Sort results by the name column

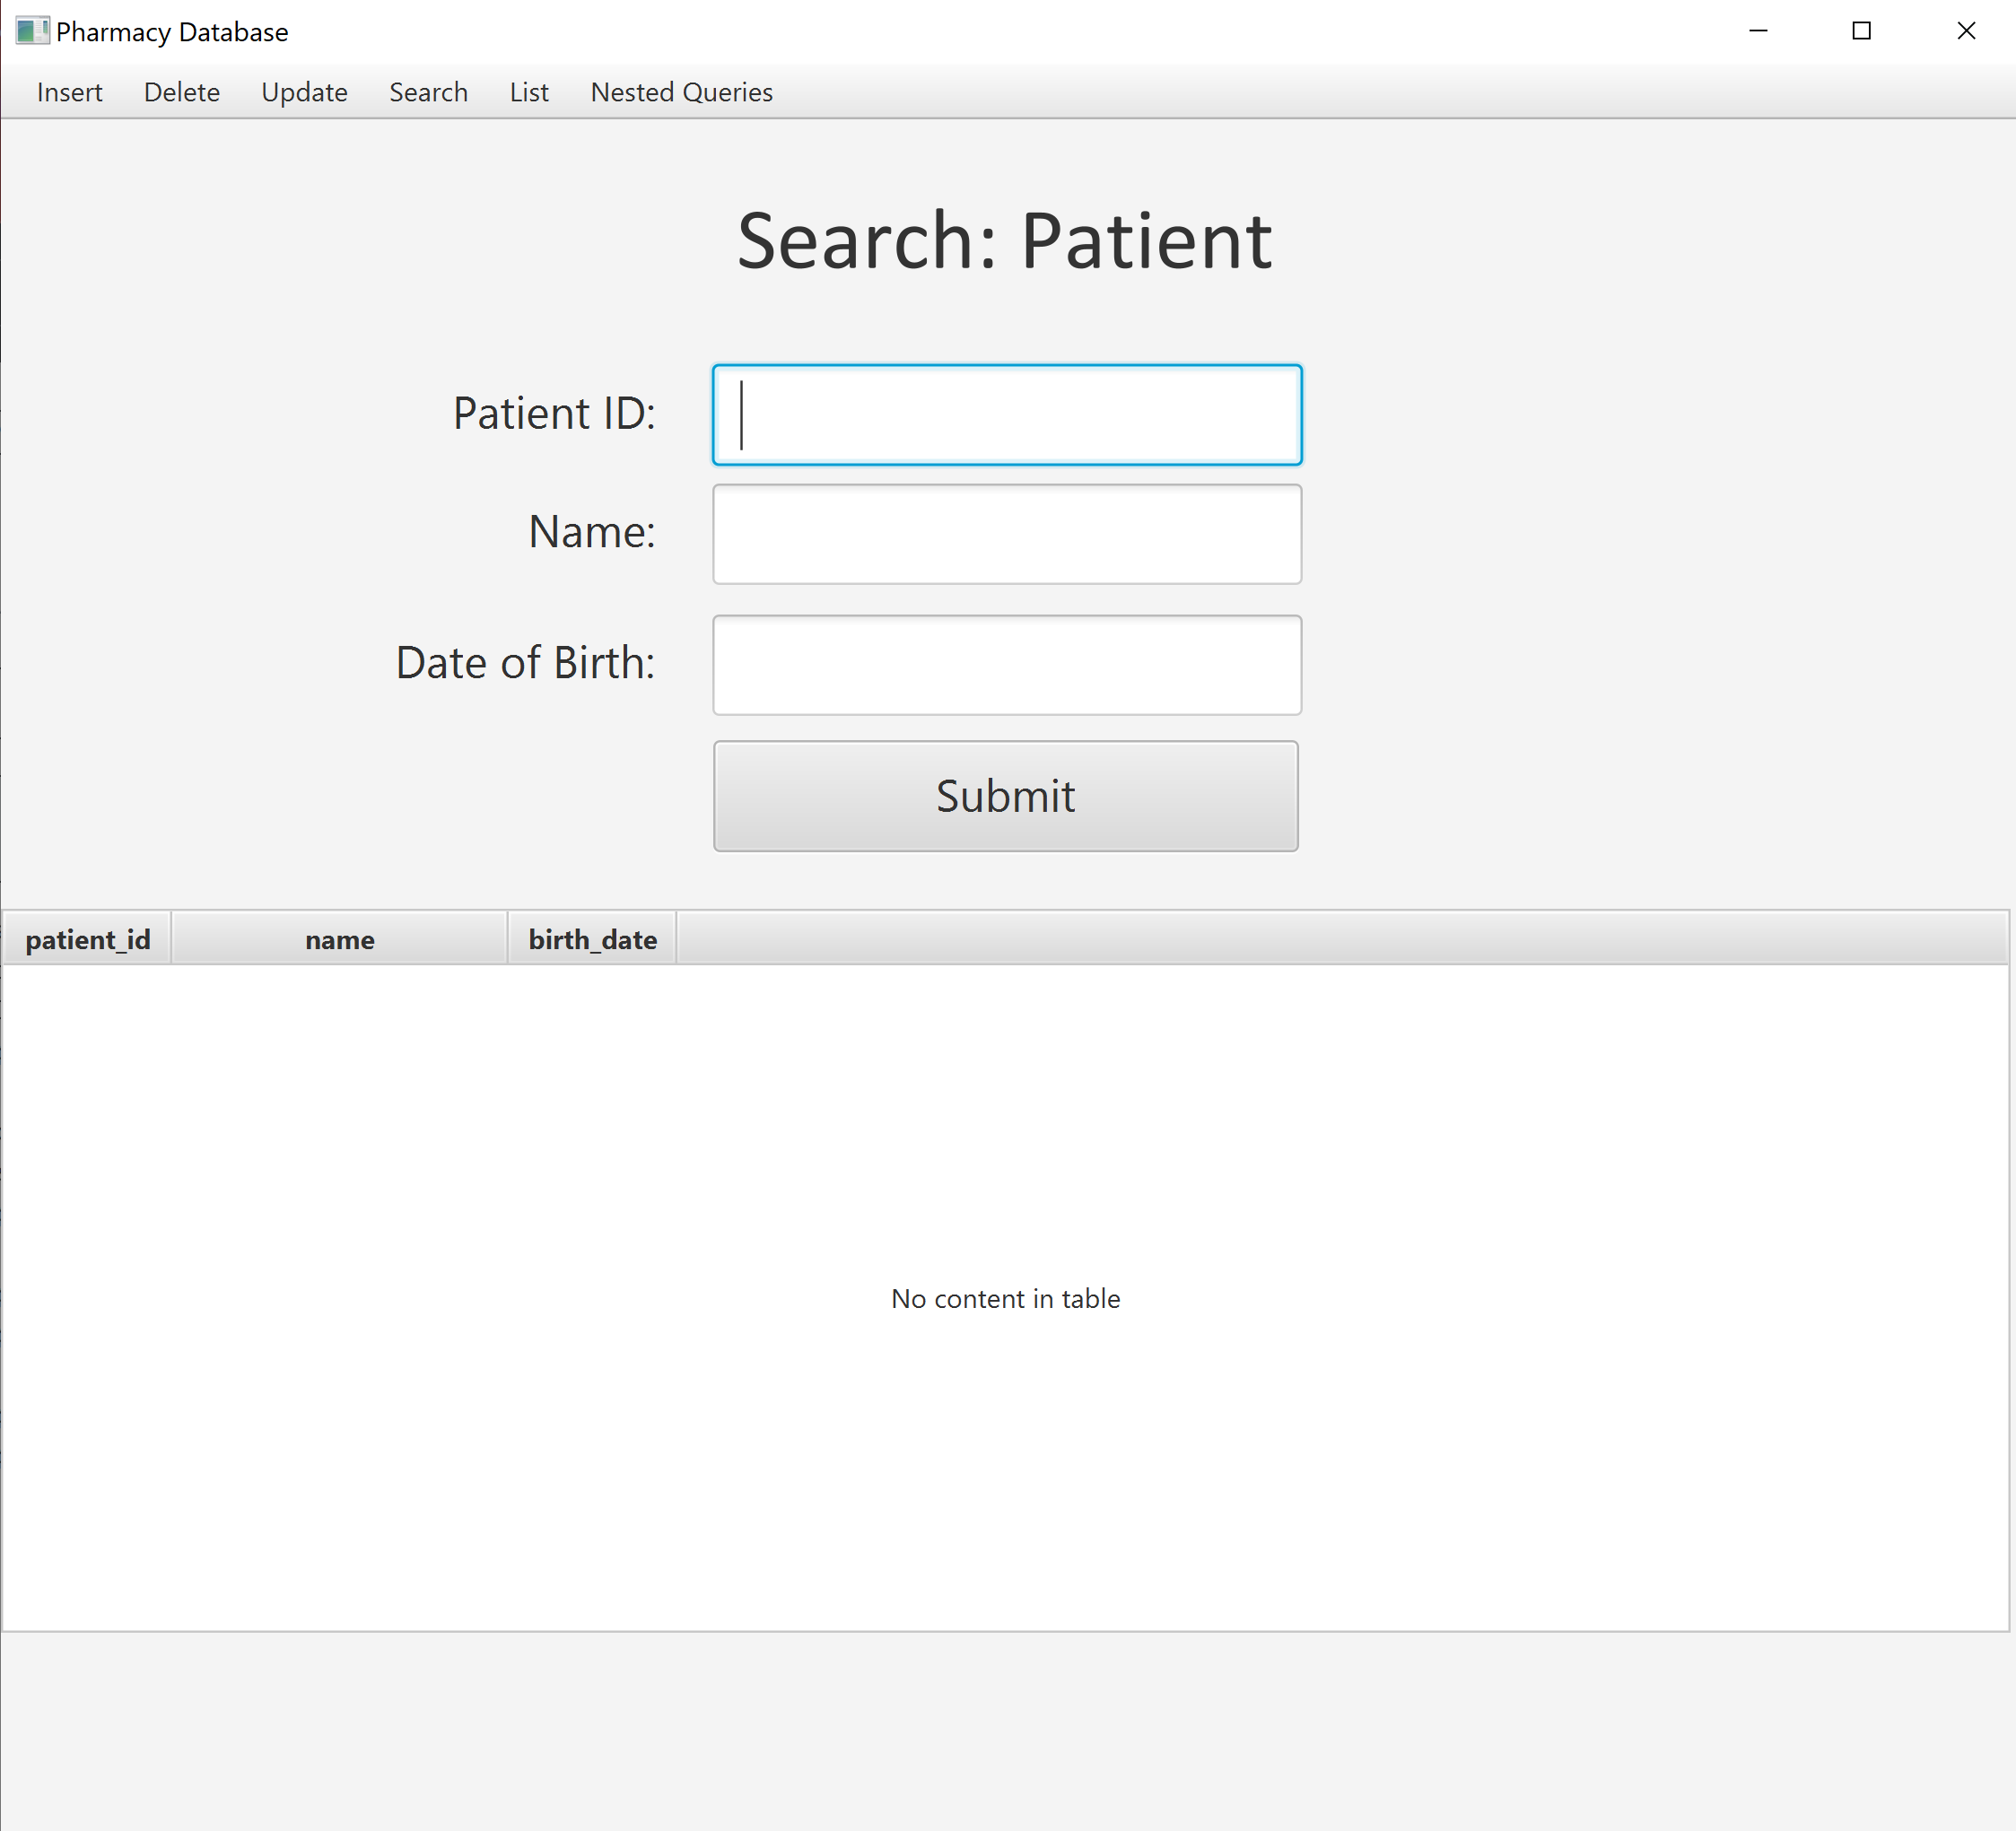(339, 939)
